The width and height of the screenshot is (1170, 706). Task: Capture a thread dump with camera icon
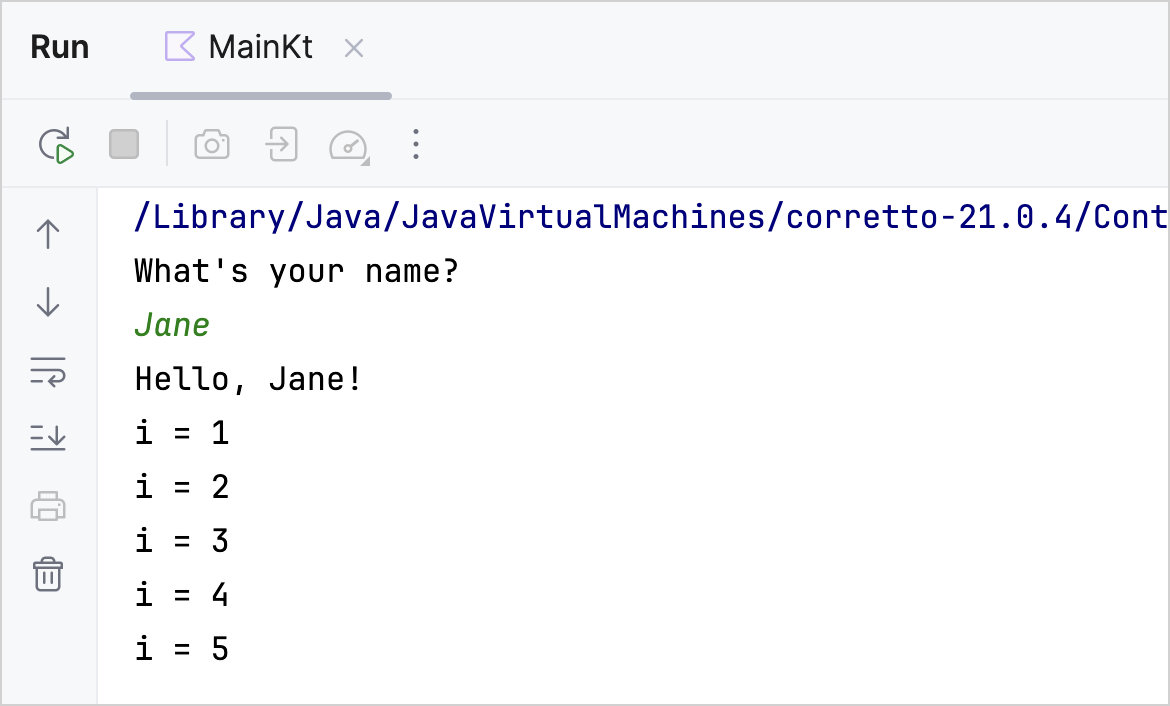coord(211,143)
